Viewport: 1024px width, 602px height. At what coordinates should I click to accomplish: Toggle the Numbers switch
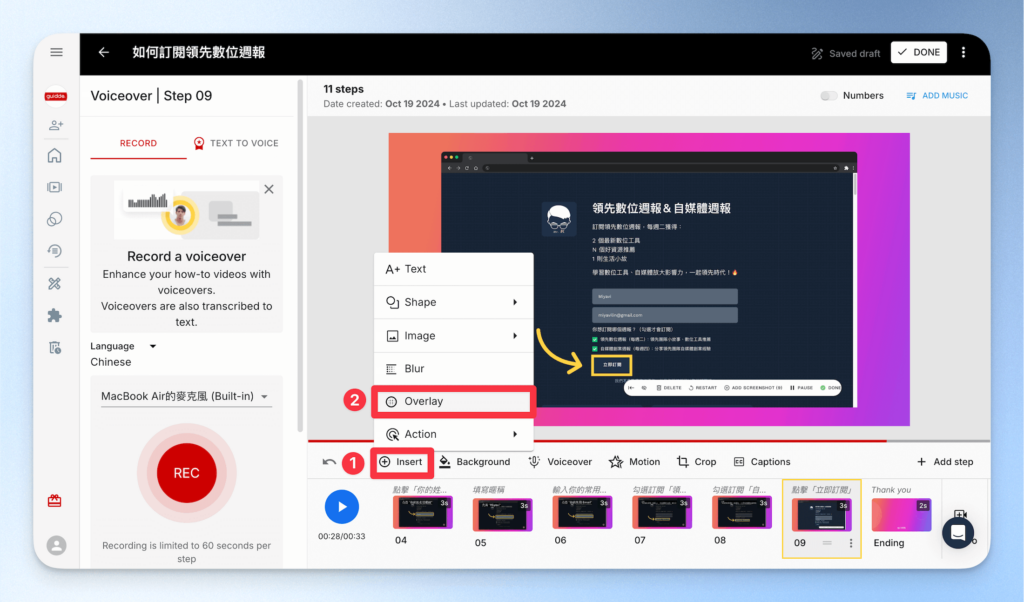828,96
